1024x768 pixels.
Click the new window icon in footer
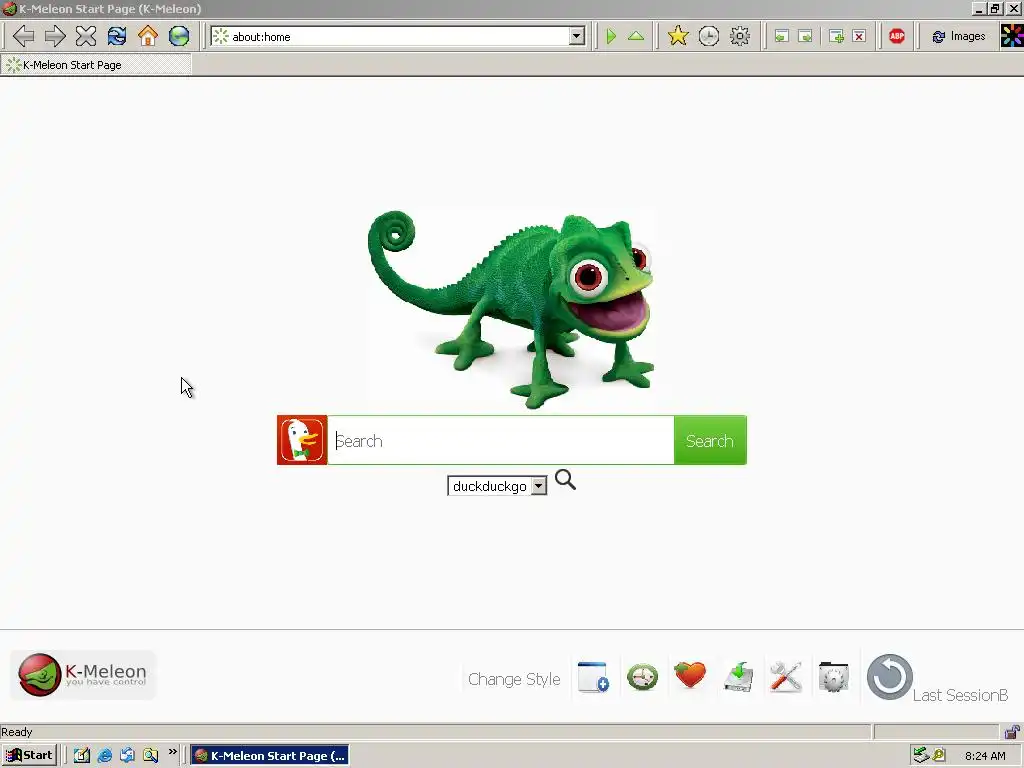click(594, 677)
